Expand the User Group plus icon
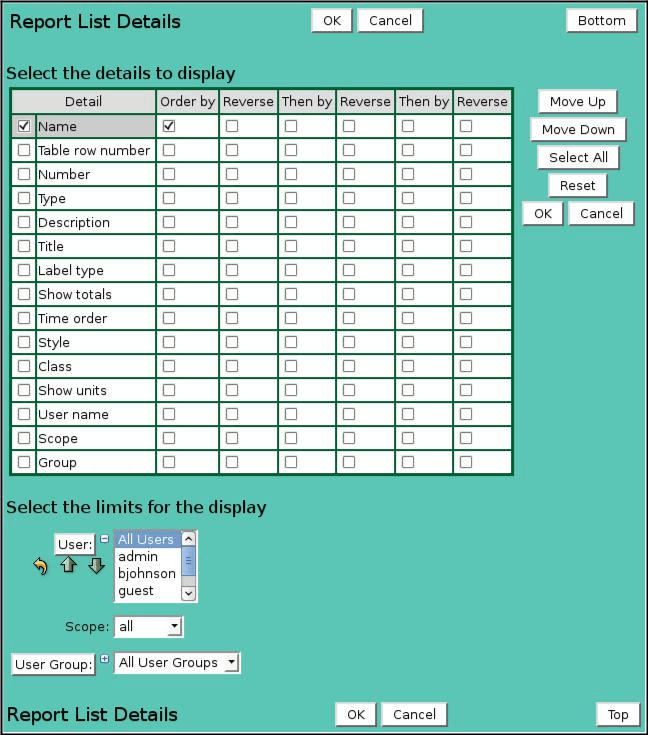Viewport: 648px width, 735px height. coord(105,659)
